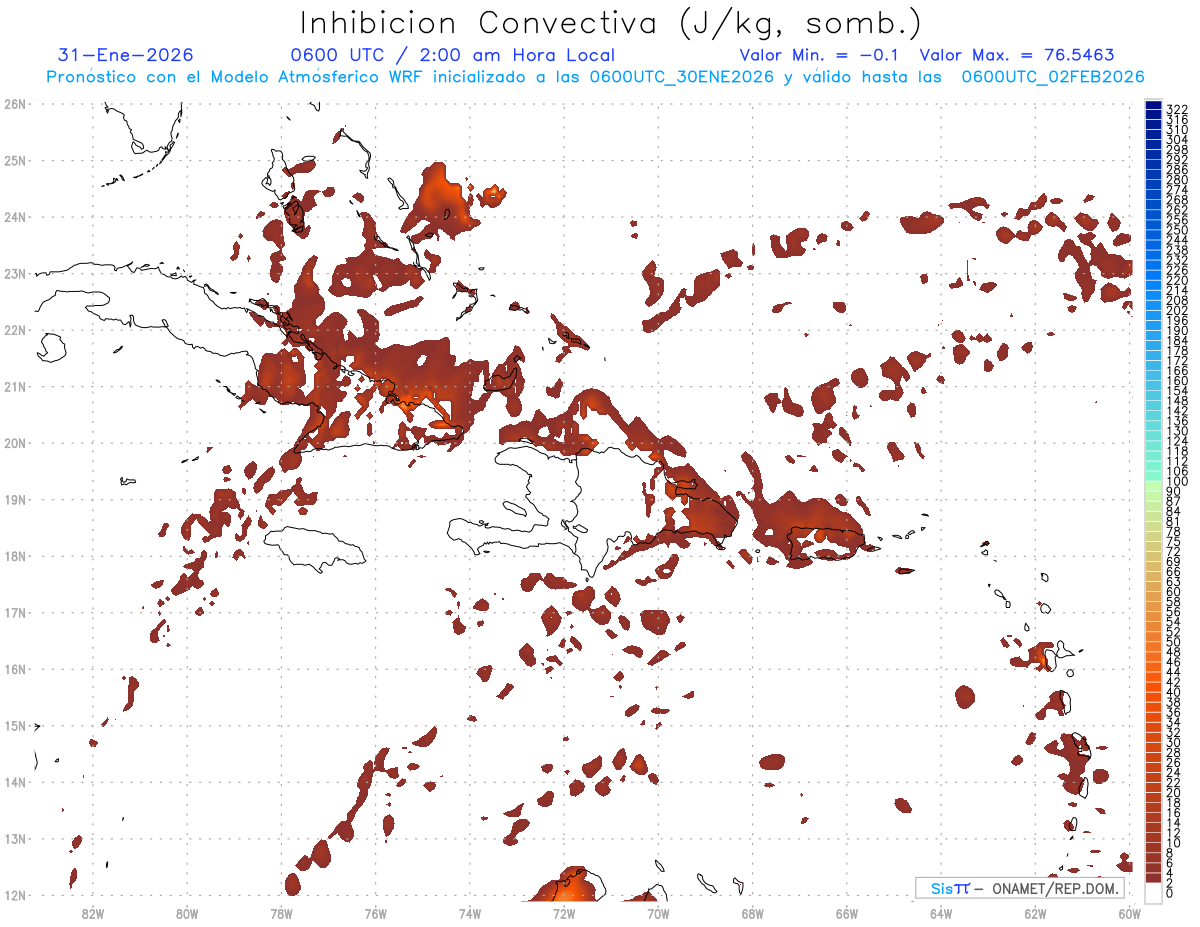Click the 60W longitude label
Viewport: 1200px width, 927px height.
tap(1129, 913)
